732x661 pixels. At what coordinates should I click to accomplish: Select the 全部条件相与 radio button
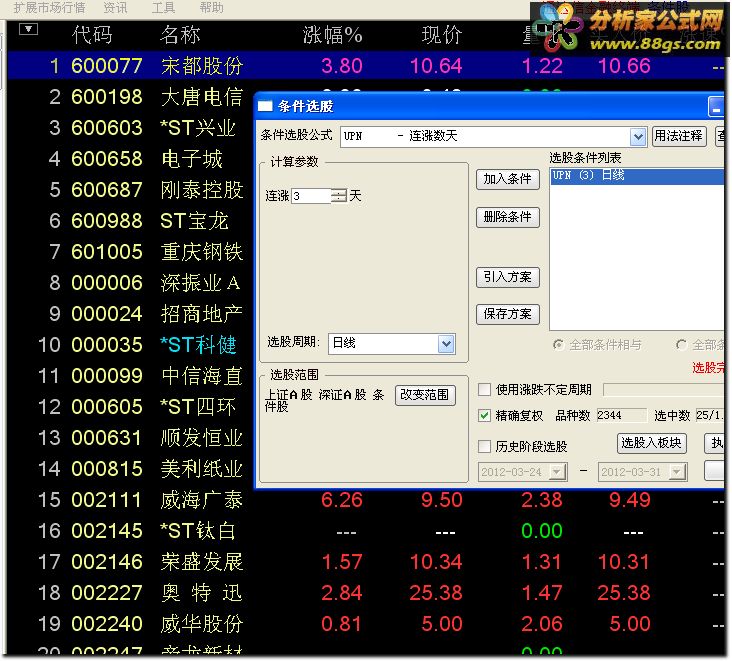click(558, 345)
